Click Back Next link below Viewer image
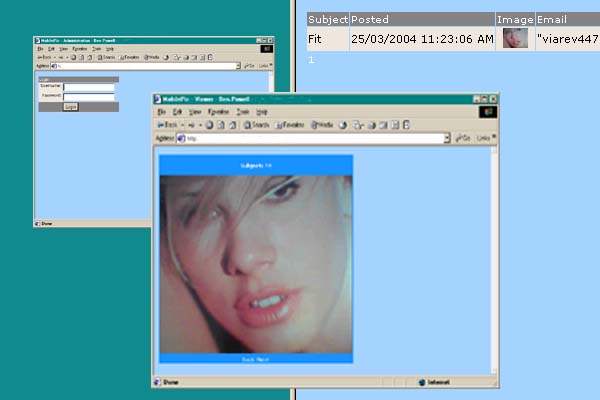Viewport: 600px width, 400px height. point(256,359)
